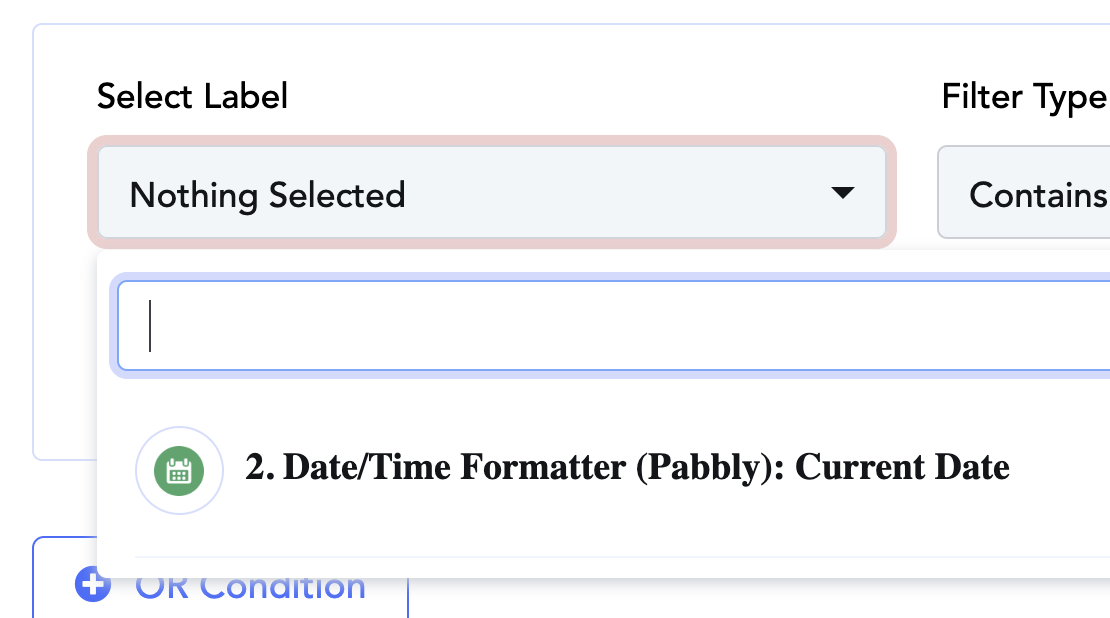The width and height of the screenshot is (1110, 618).
Task: Select the Current Date entry in the list
Action: [x=903, y=467]
